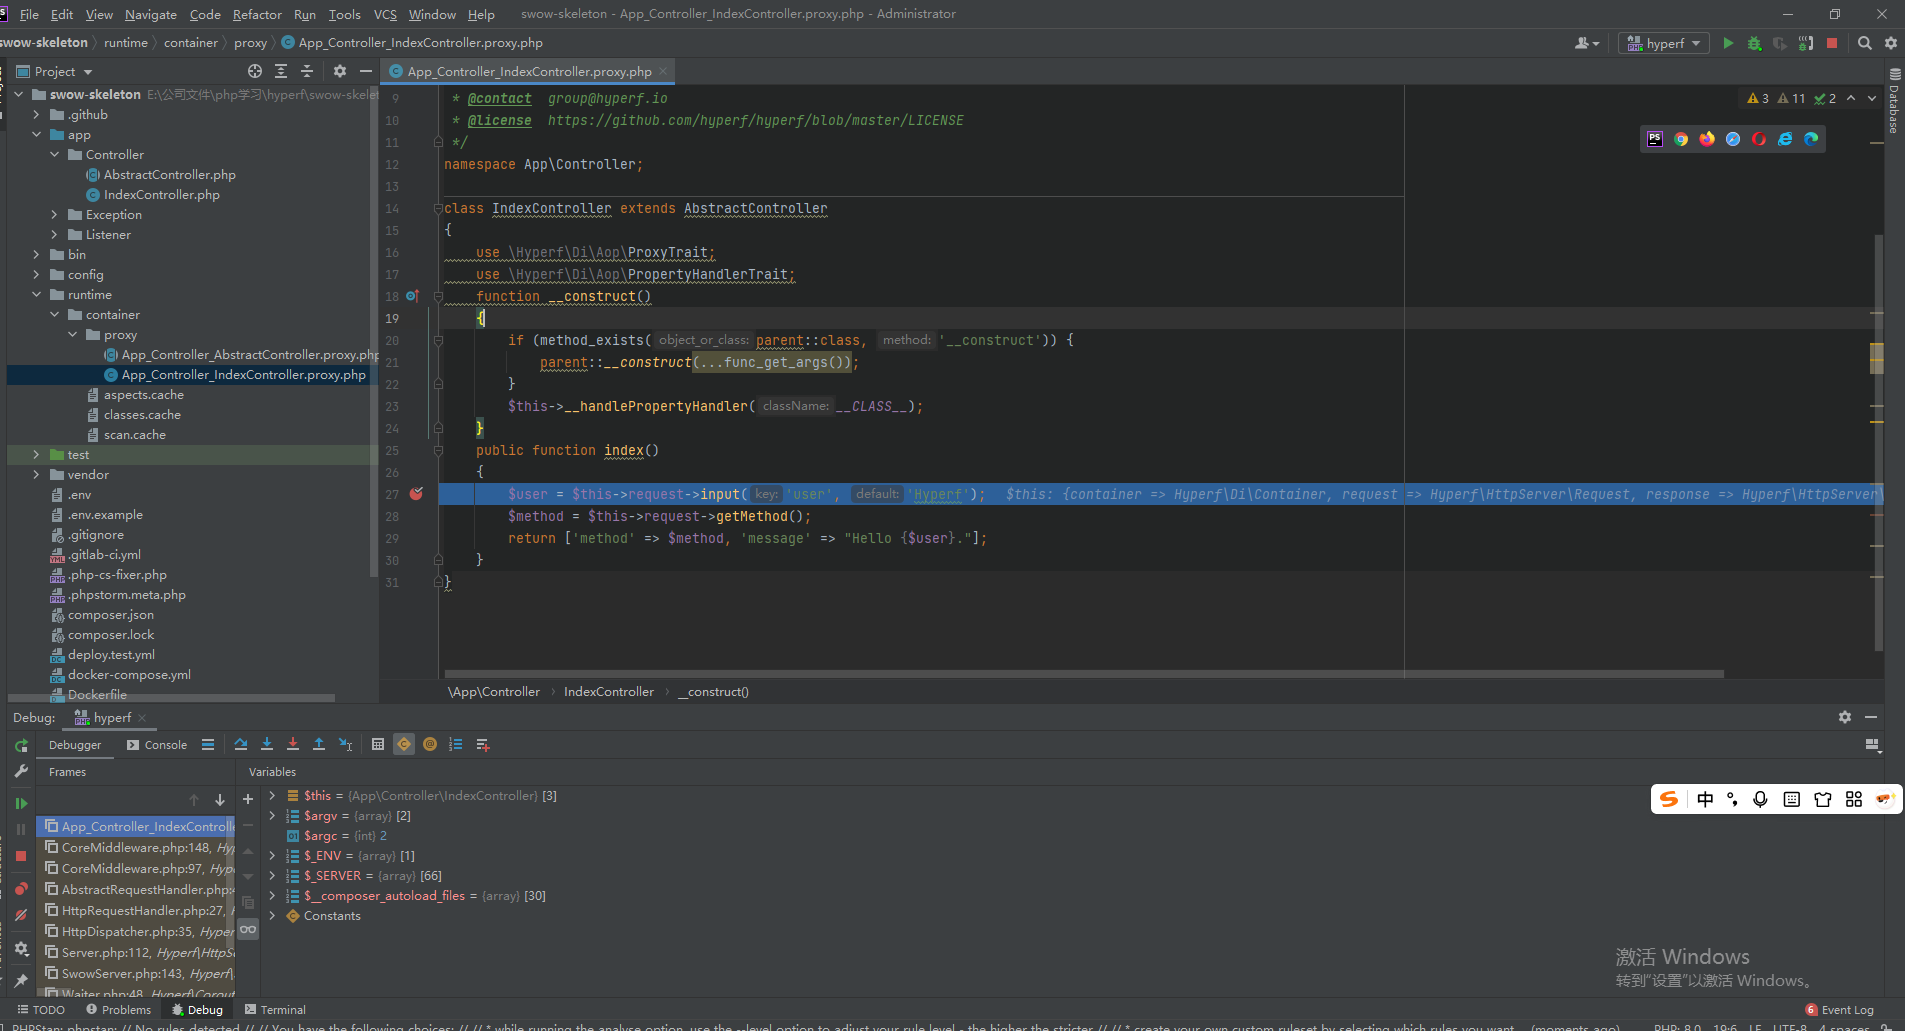Go to next highlighted error arrow

tap(1872, 98)
